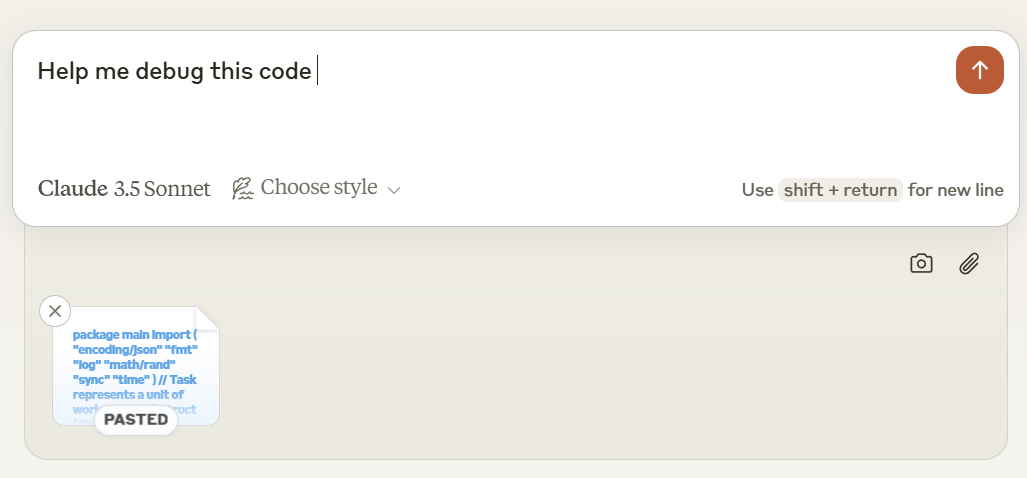Image resolution: width=1027 pixels, height=478 pixels.
Task: Remove the pasted attachment with X
Action: click(55, 311)
